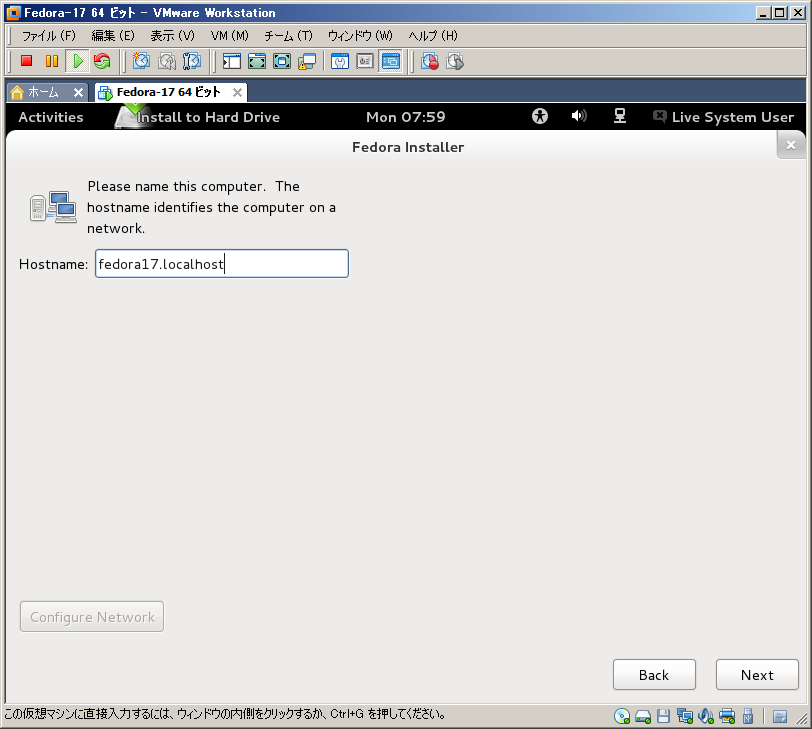Enter full screen mode from the toolbar
The width and height of the screenshot is (812, 729).
point(282,61)
